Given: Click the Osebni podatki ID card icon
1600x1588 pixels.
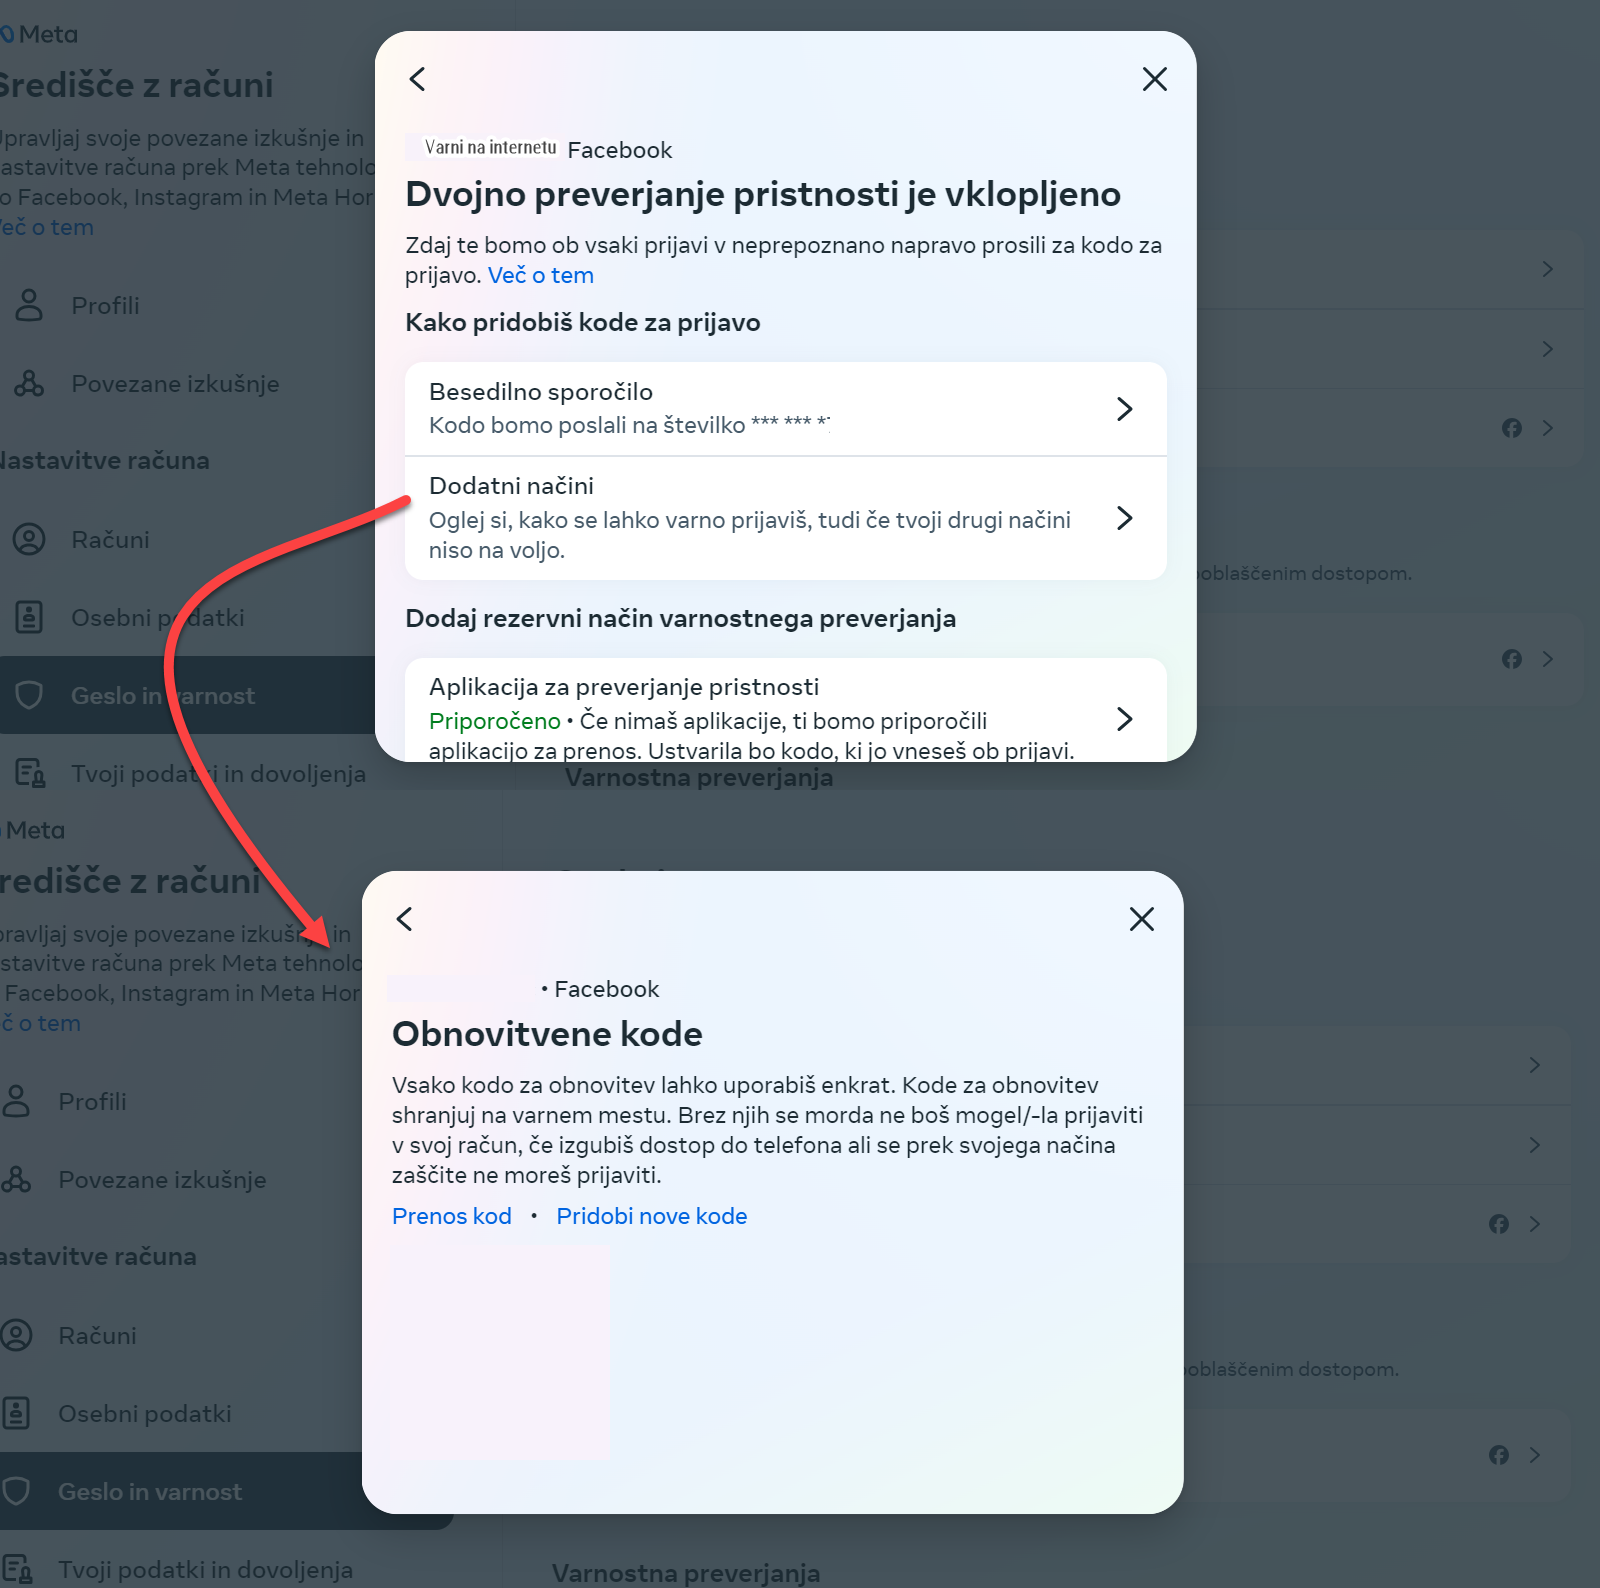Looking at the screenshot, I should pos(29,617).
